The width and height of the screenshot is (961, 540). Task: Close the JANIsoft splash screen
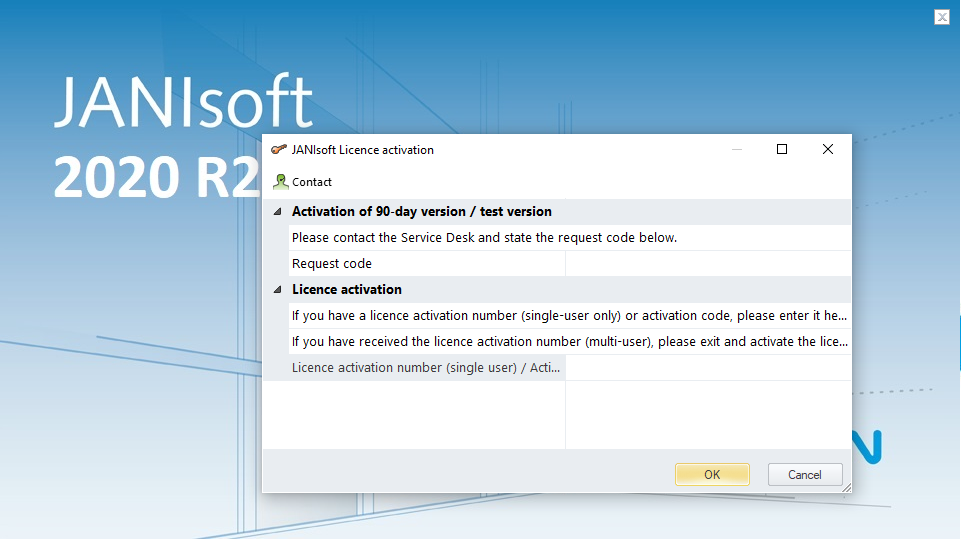coord(942,17)
